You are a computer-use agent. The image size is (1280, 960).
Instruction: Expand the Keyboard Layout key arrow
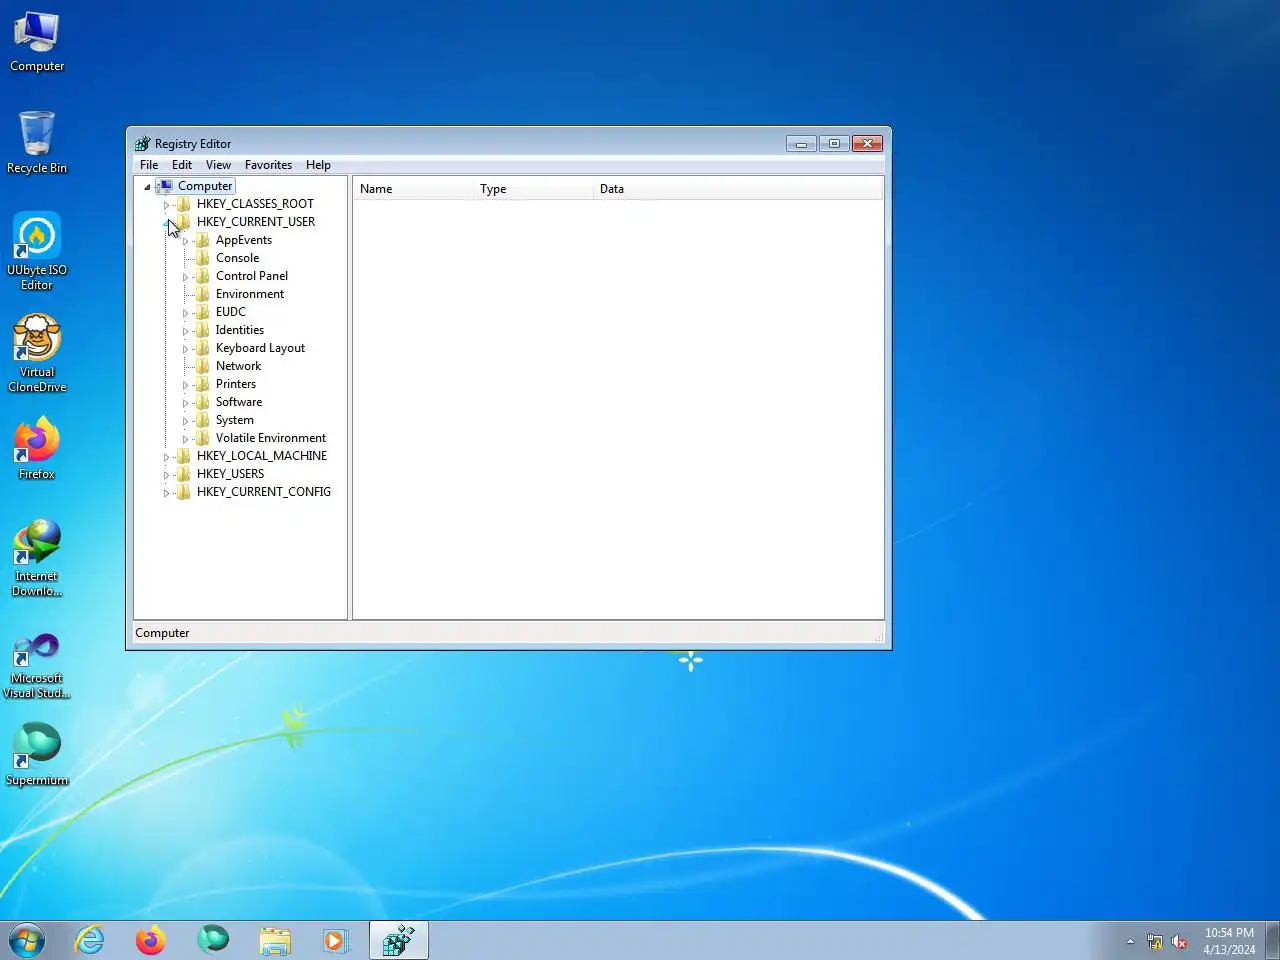185,348
